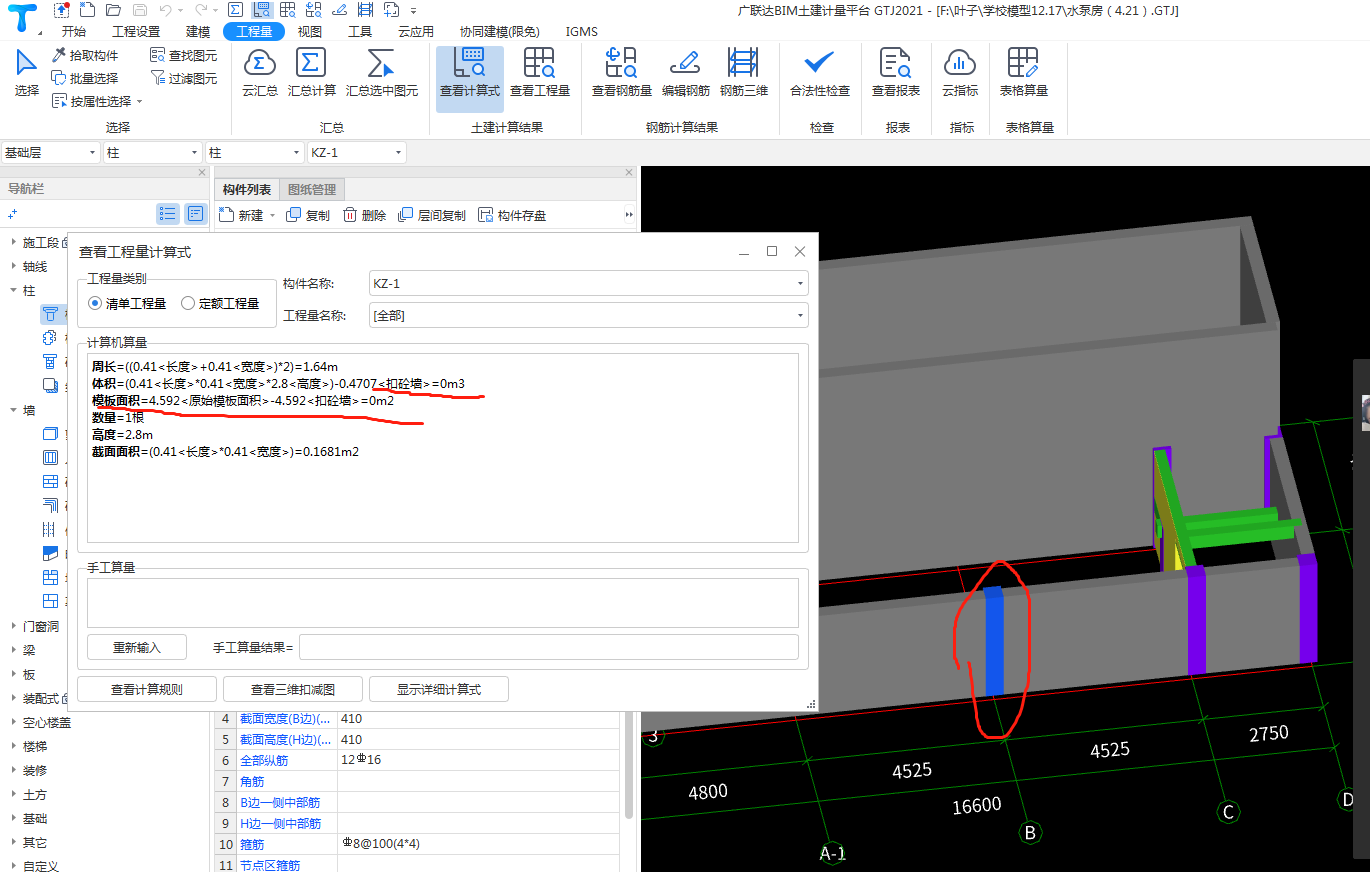Click 手工算量结果 input field
This screenshot has width=1370, height=872.
tap(549, 647)
